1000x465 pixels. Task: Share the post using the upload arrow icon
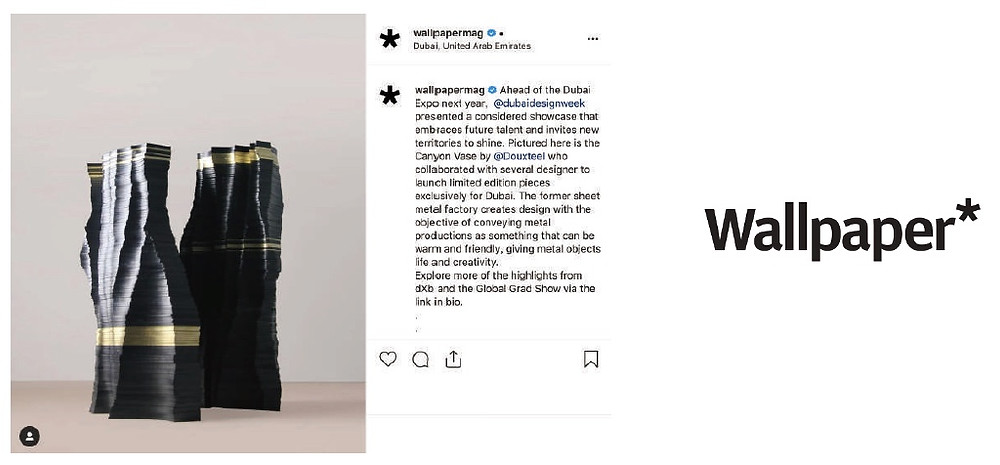(453, 359)
